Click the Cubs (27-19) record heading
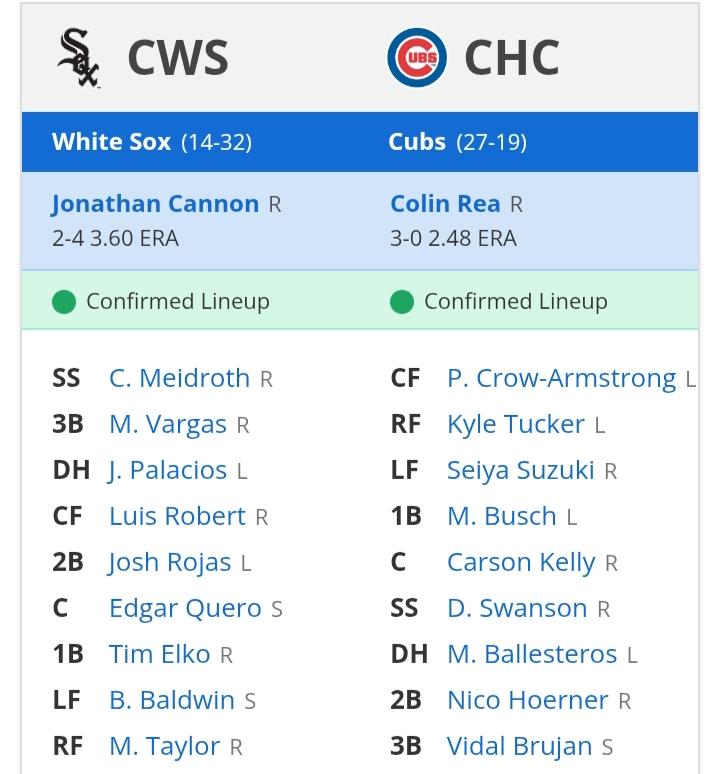Image resolution: width=719 pixels, height=774 pixels. point(457,142)
